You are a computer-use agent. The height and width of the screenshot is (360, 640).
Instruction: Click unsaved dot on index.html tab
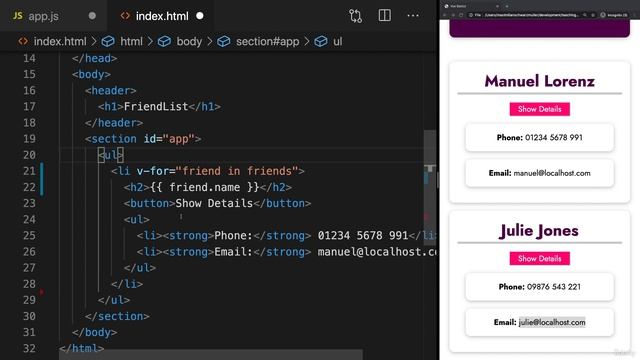tap(200, 16)
